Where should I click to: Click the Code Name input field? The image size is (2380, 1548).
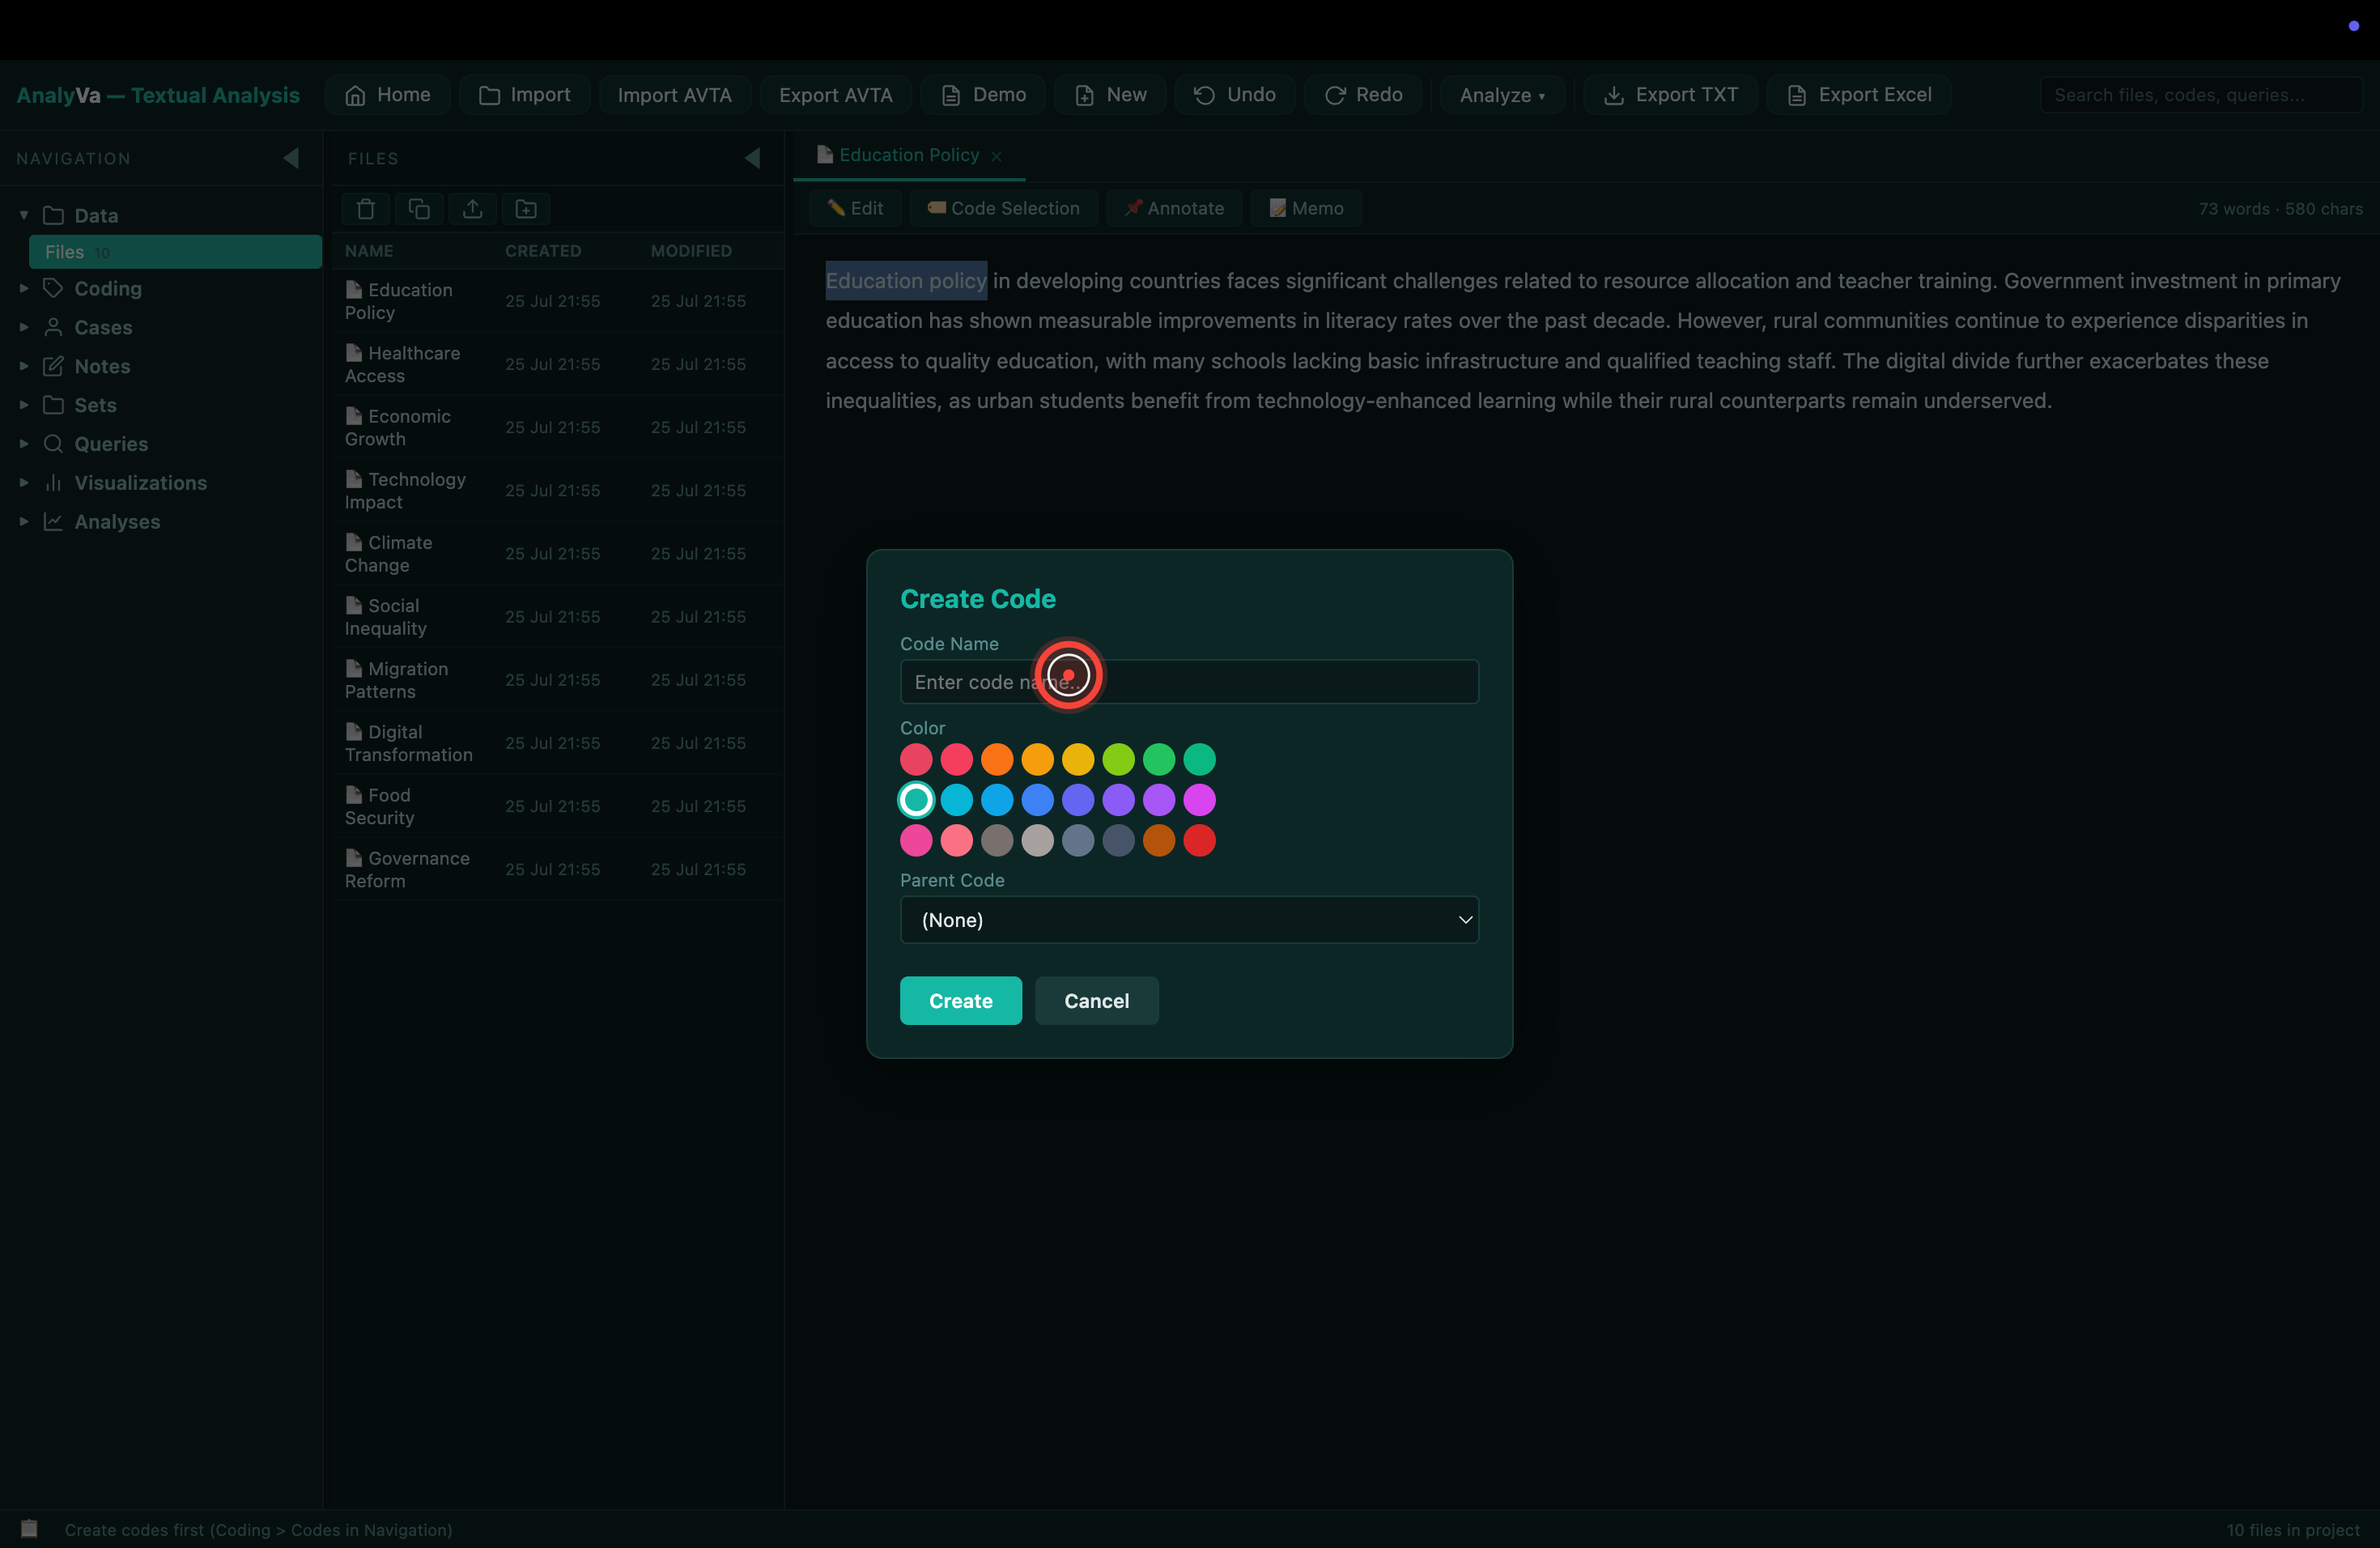tap(1189, 682)
